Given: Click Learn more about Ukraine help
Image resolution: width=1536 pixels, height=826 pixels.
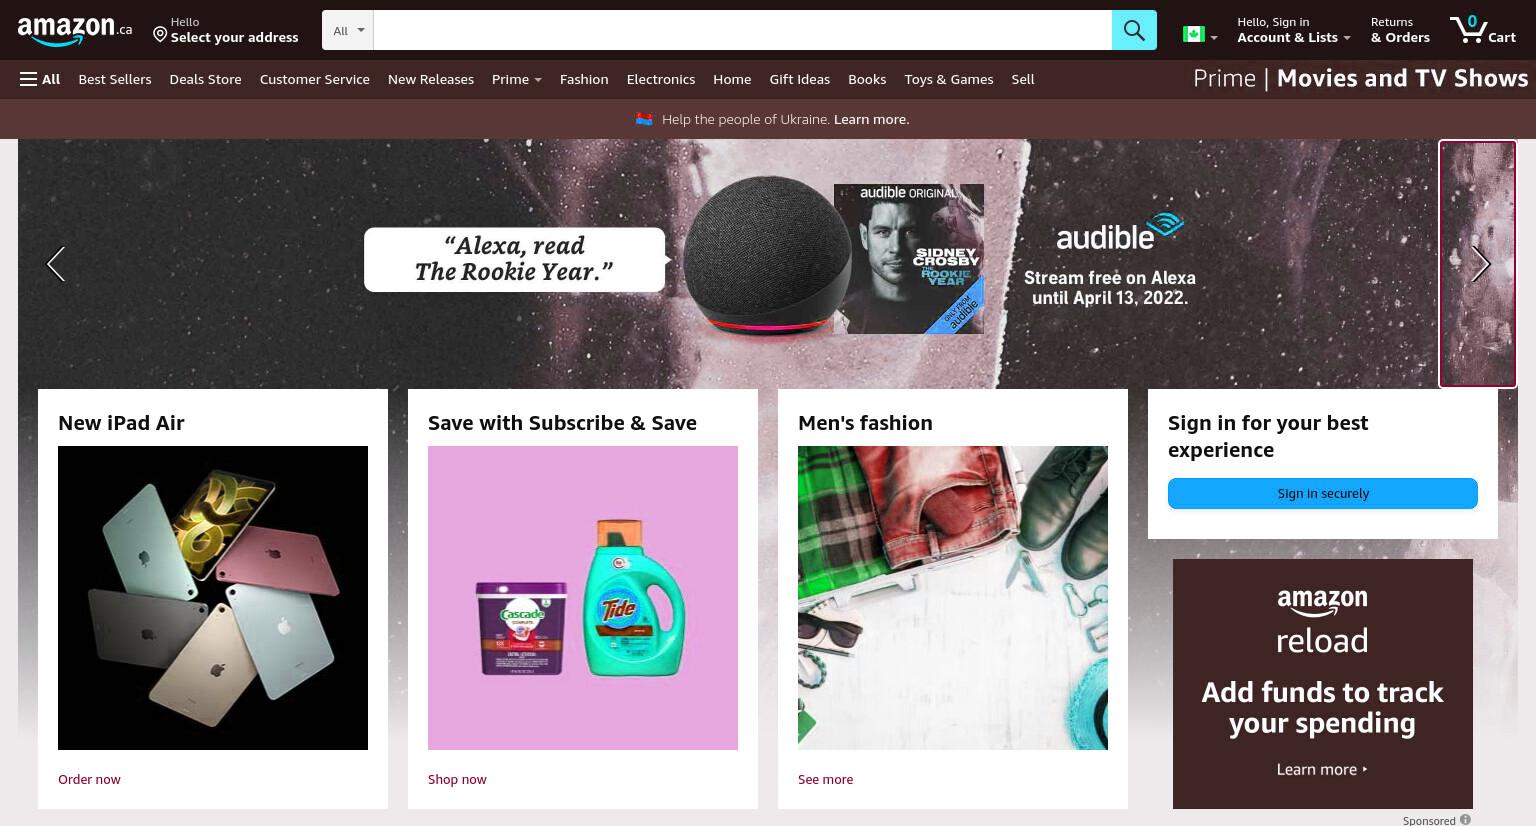Looking at the screenshot, I should coord(872,119).
